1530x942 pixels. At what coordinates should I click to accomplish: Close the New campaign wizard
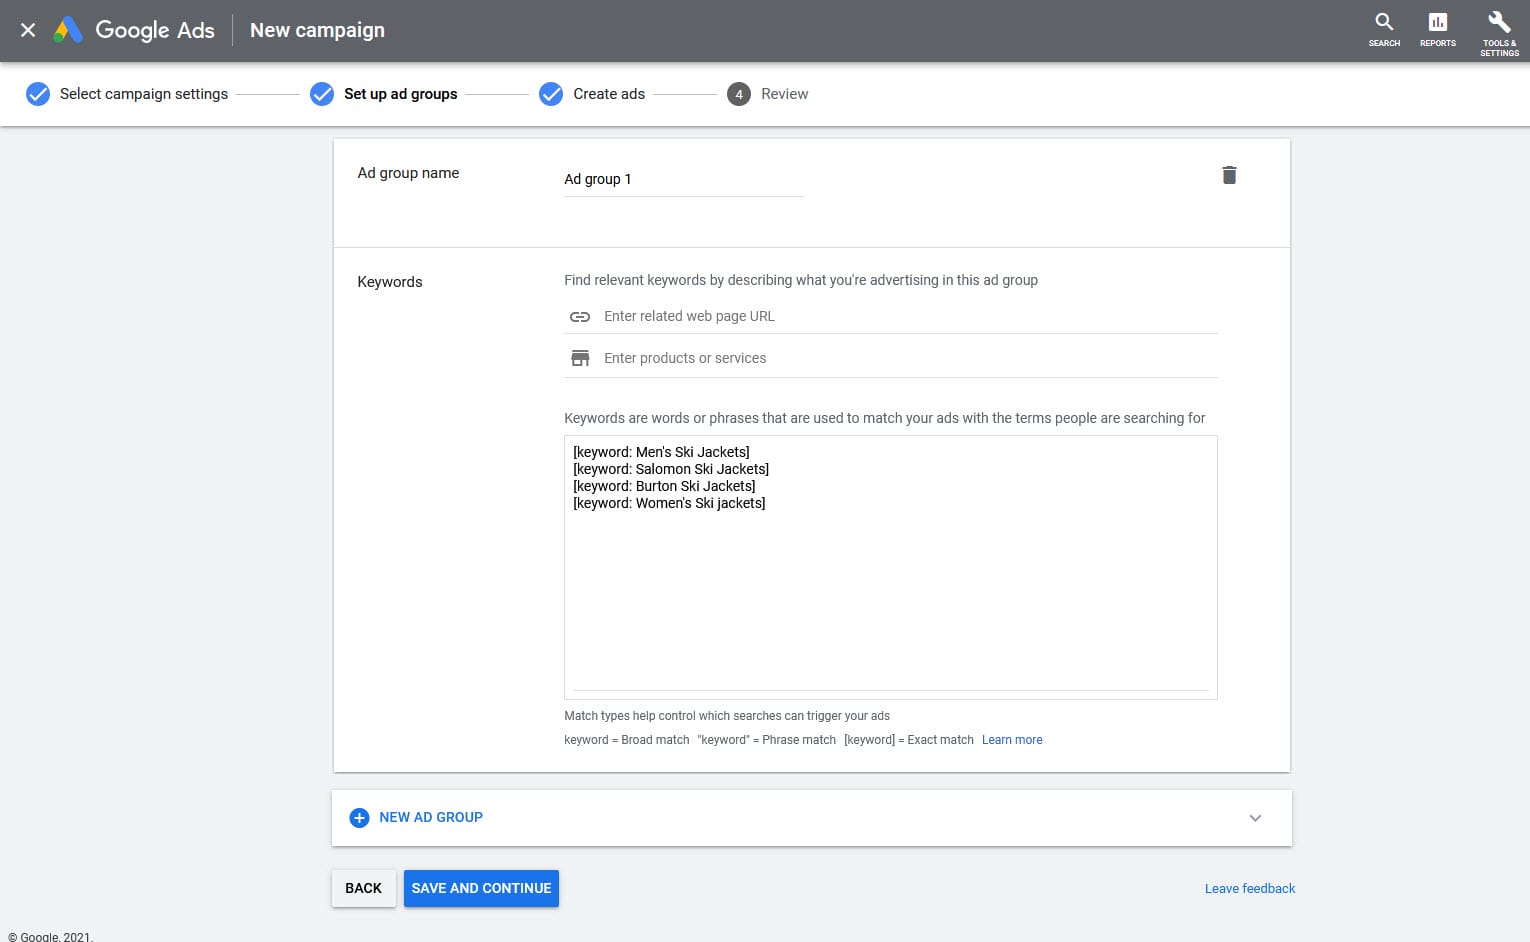tap(28, 30)
